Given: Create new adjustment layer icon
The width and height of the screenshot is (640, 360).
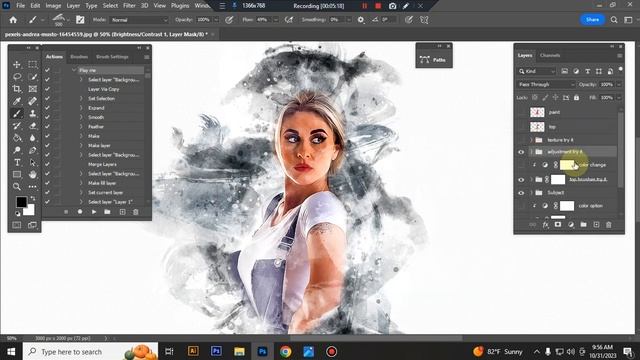Looking at the screenshot, I should tap(571, 224).
